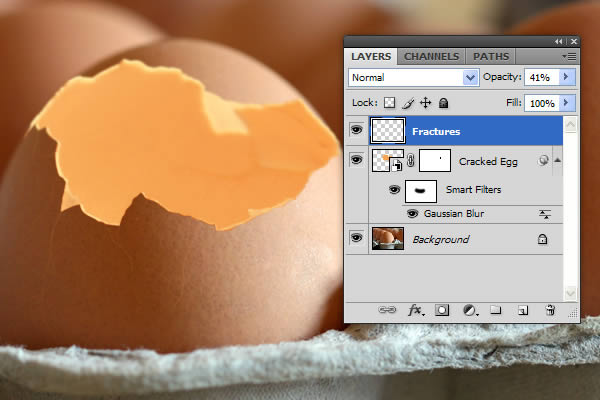Click the Fractures layer name

pos(436,132)
